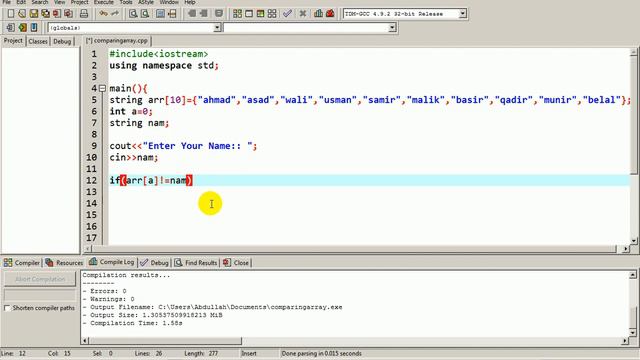Viewport: 640px width, 360px height.
Task: Open the Execute menu
Action: (104, 2)
